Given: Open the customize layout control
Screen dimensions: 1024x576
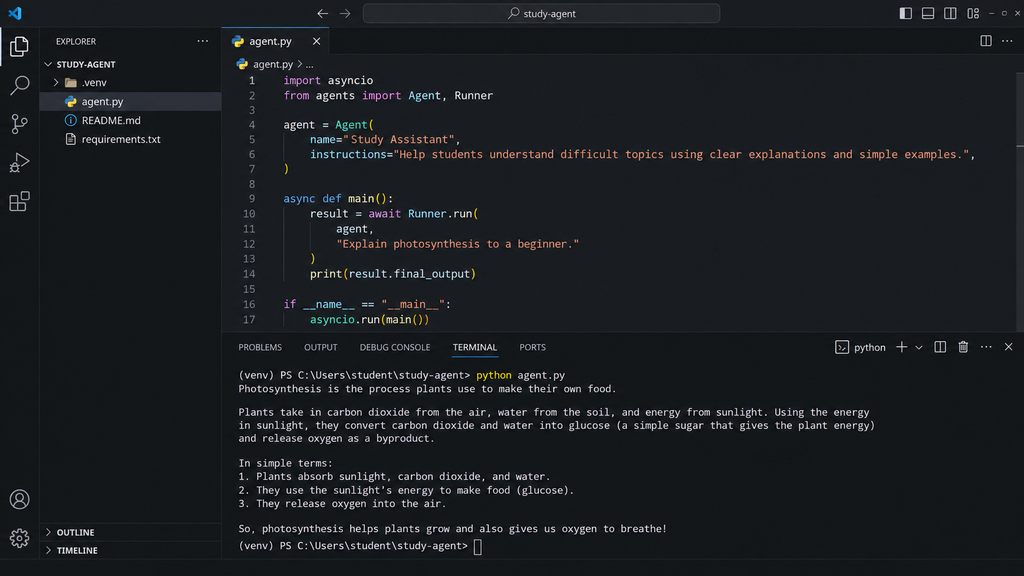Looking at the screenshot, I should point(973,13).
